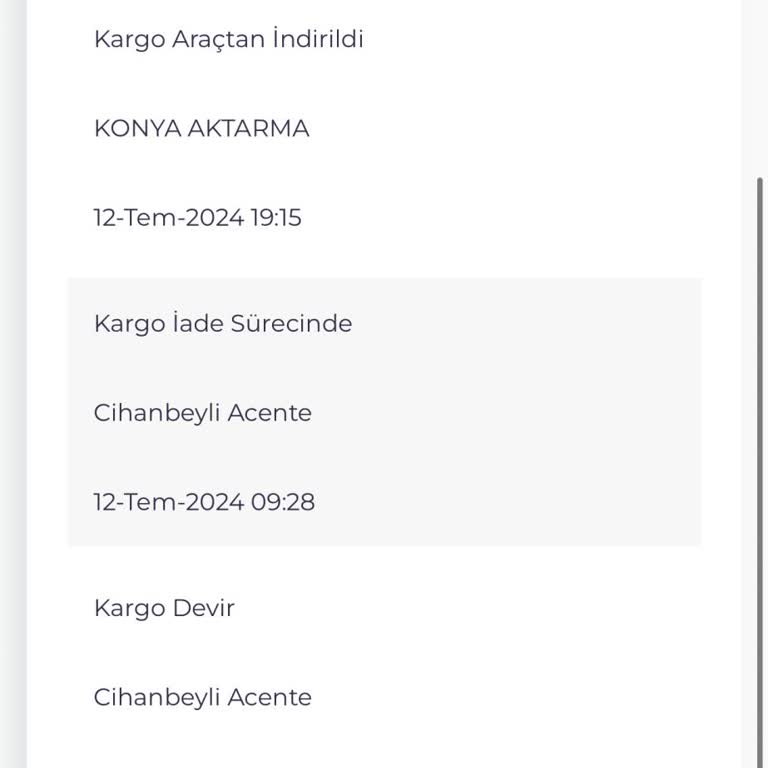This screenshot has width=768, height=768.
Task: Click the word "AKTARMA"
Action: (247, 129)
